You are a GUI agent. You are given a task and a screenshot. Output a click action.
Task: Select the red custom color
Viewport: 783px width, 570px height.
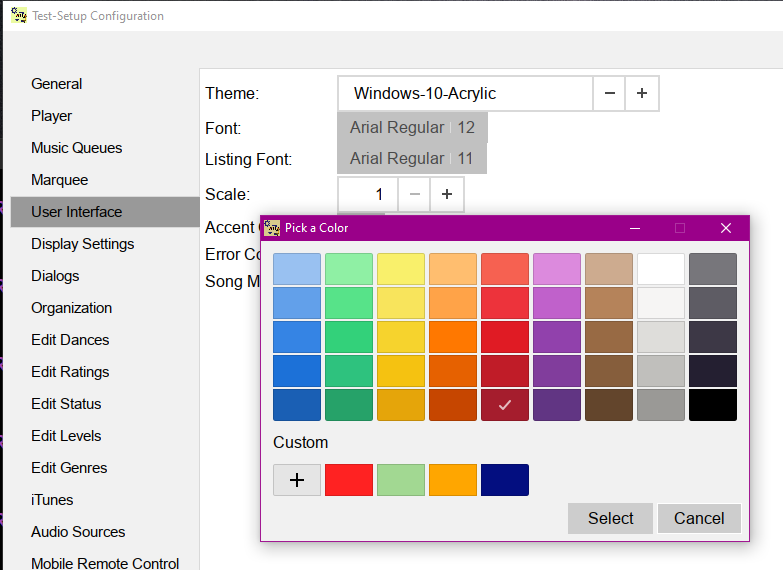coord(349,480)
